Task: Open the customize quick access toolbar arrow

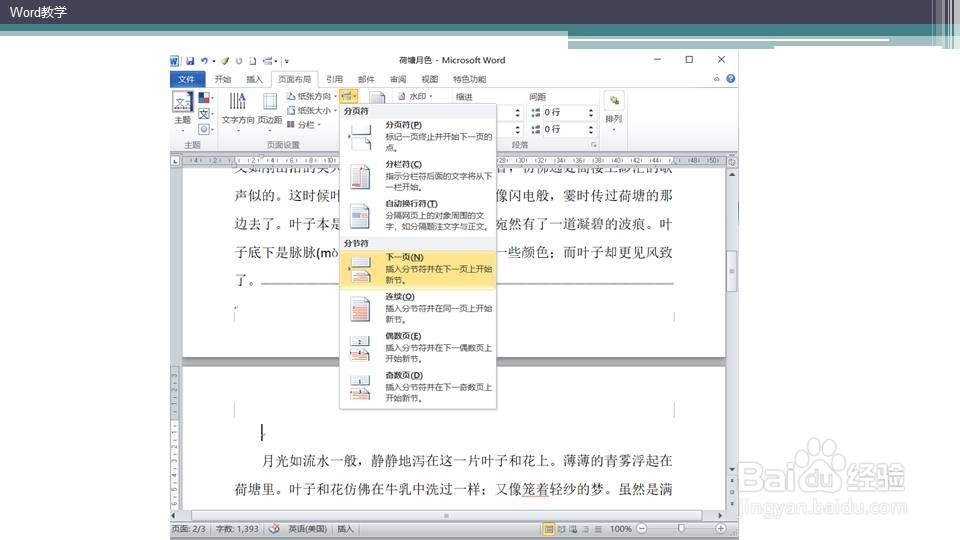Action: click(x=287, y=61)
